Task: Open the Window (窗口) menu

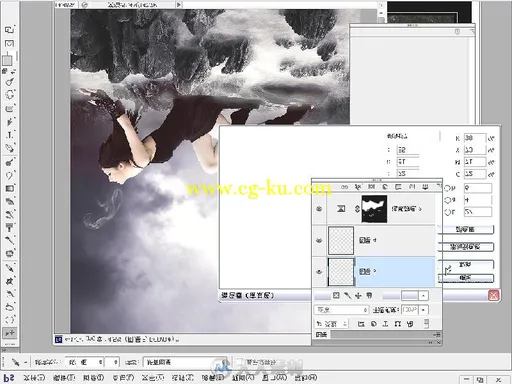Action: (275, 378)
